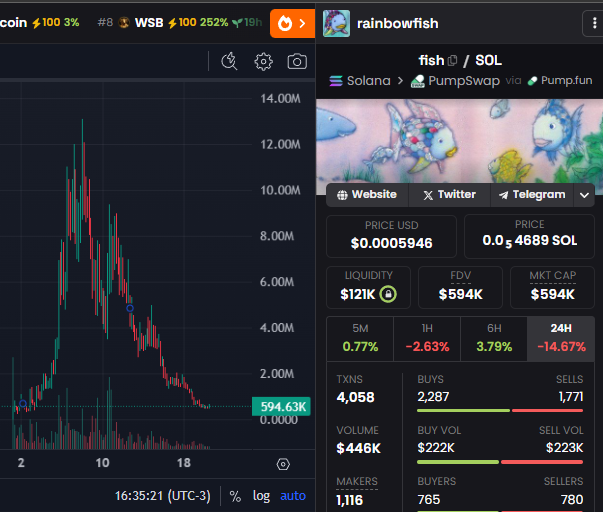Screen dimensions: 603x512
Task: Open the orange trending flame button
Action: (x=292, y=23)
